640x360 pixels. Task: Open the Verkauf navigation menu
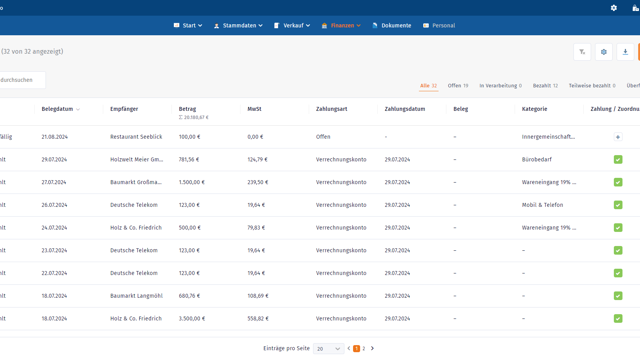click(x=292, y=25)
